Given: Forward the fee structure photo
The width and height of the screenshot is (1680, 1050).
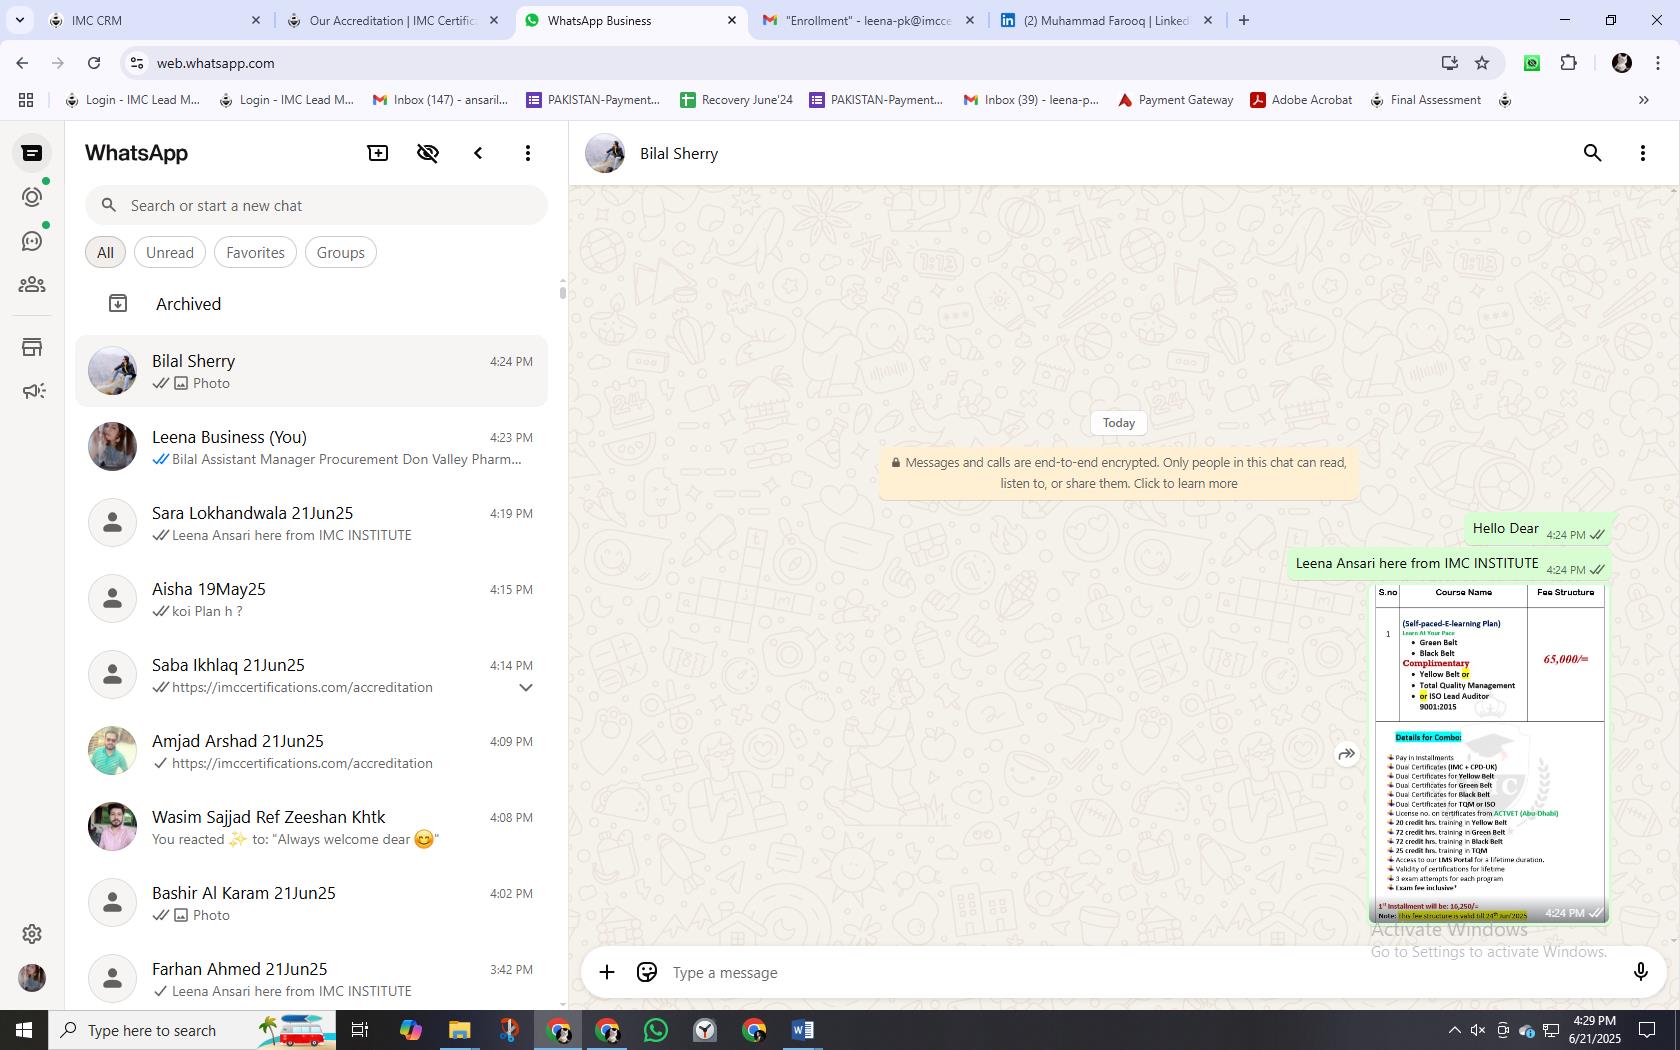Looking at the screenshot, I should (x=1347, y=754).
